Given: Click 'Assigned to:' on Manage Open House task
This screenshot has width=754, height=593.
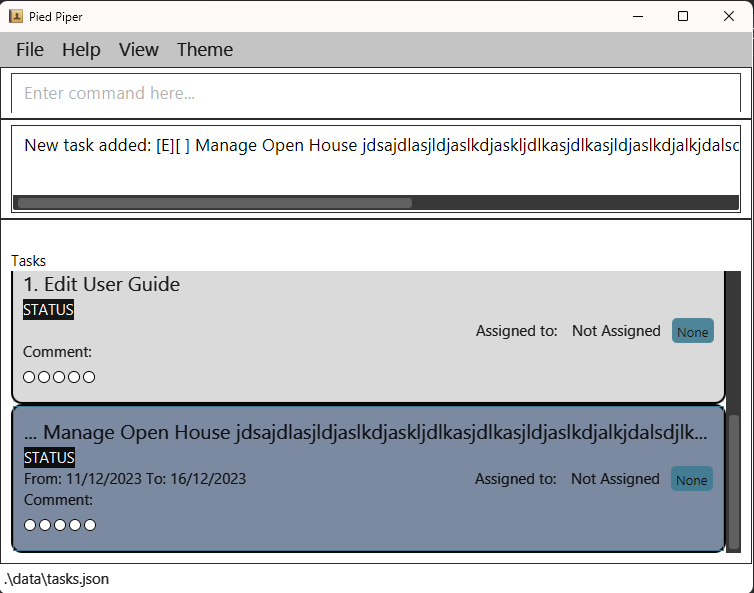Looking at the screenshot, I should 515,479.
